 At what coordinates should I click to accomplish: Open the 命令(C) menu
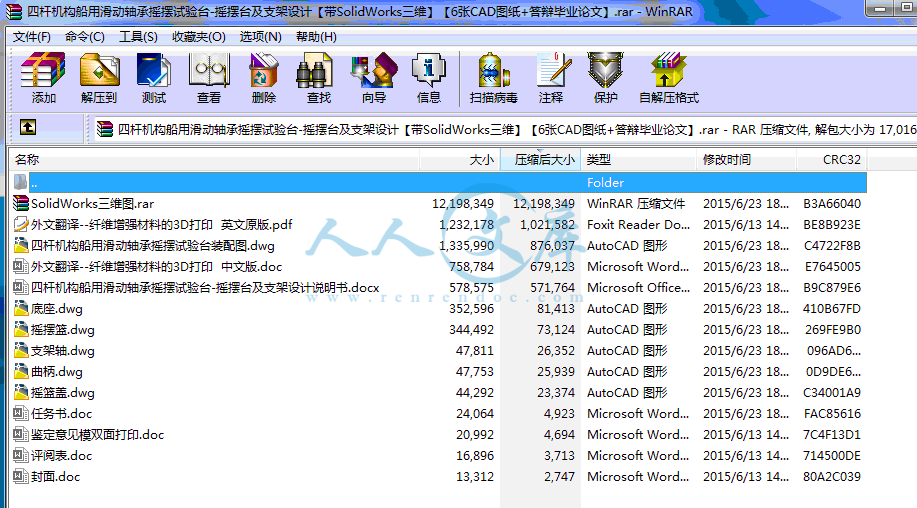85,37
